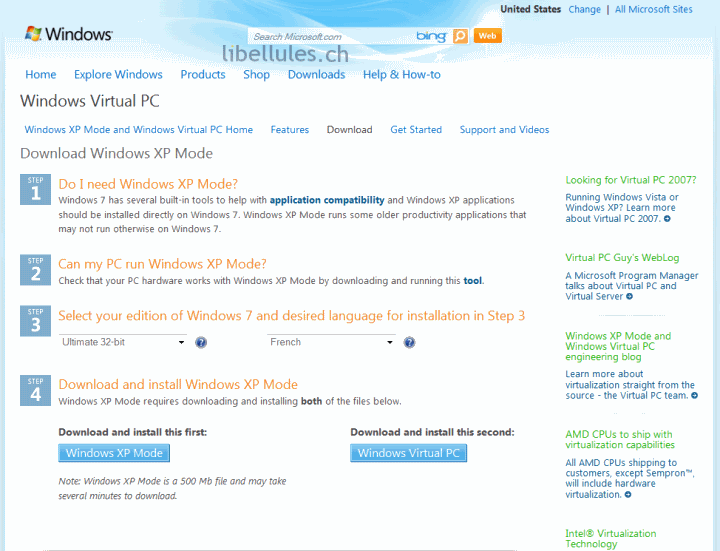
Task: Click Download and install this second label
Action: 433,432
